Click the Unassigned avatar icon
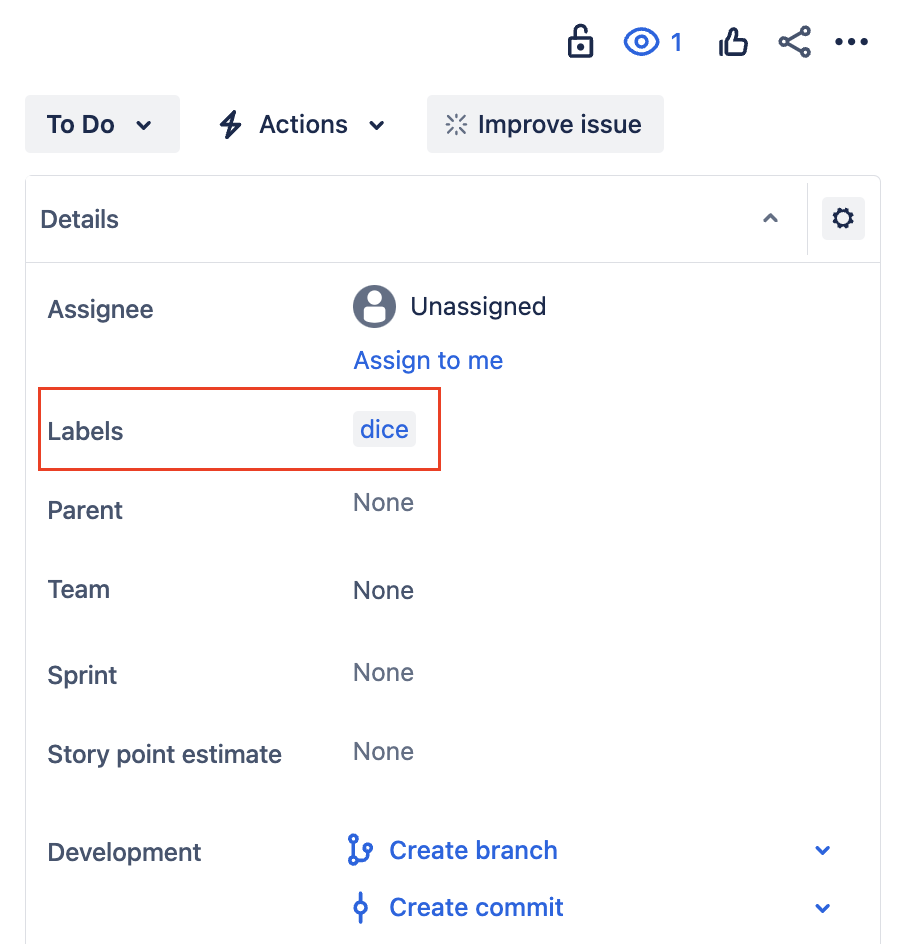The height and width of the screenshot is (944, 910). click(x=374, y=307)
